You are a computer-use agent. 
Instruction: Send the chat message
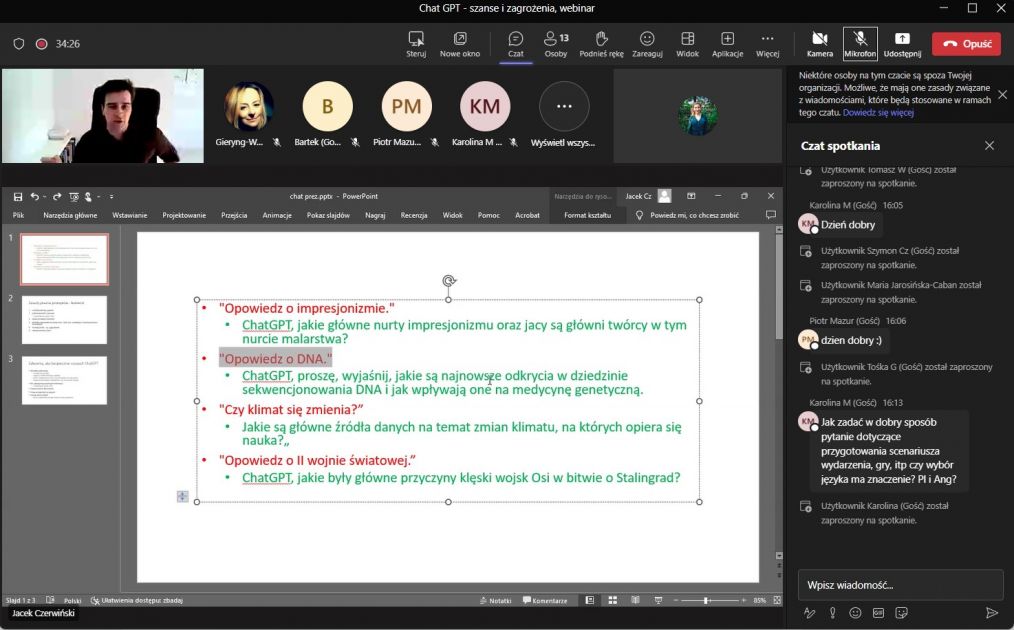[x=991, y=613]
